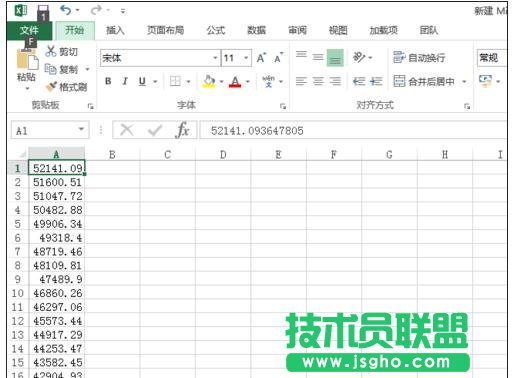
Task: Apply red font color A
Action: [235, 81]
